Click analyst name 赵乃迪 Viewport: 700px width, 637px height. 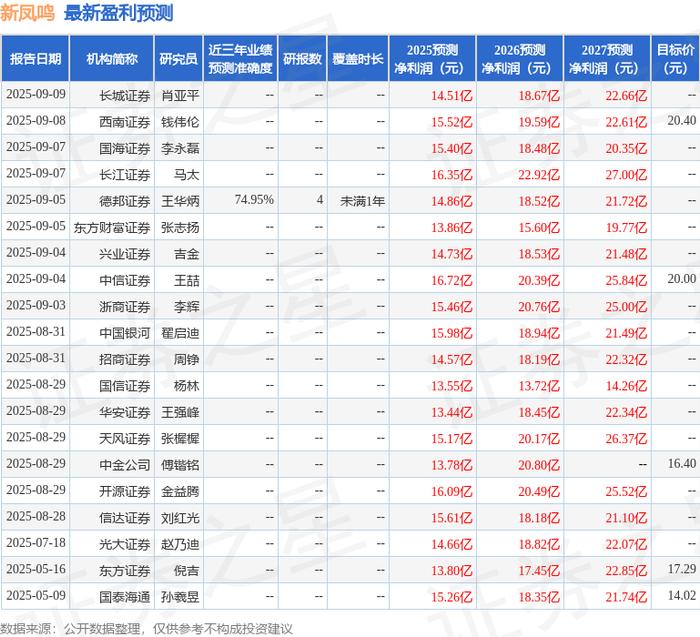180,544
